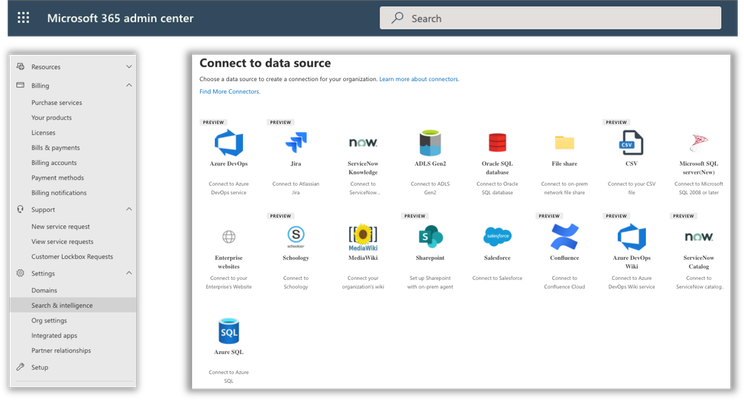Click the Connect to Confluence Cloud description
Image resolution: width=744 pixels, height=400 pixels.
click(x=564, y=282)
